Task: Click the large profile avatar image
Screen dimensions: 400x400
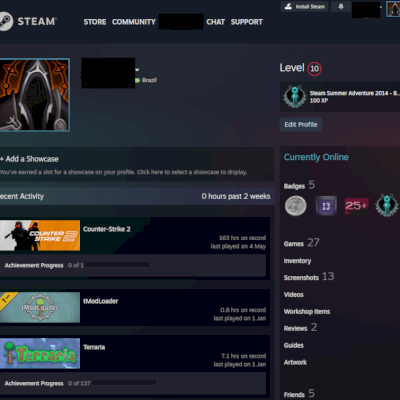Action: tap(35, 95)
